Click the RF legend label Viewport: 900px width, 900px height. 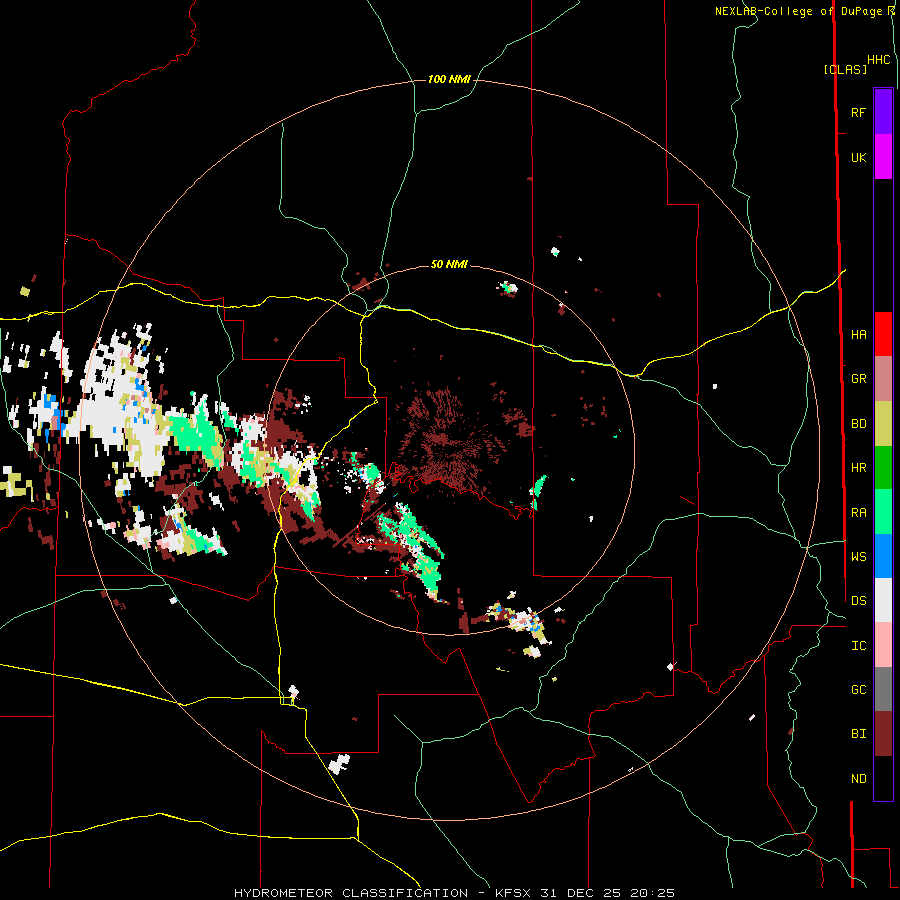point(858,112)
